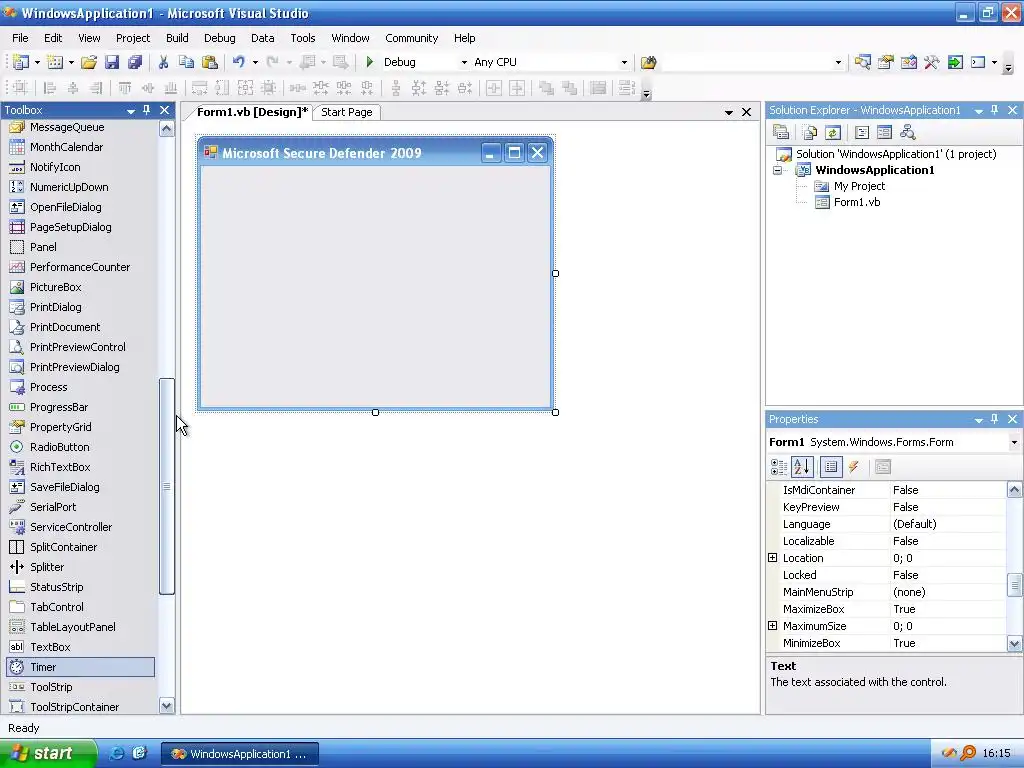Undo the last action via toolbar
This screenshot has height=768, width=1024.
pyautogui.click(x=239, y=62)
